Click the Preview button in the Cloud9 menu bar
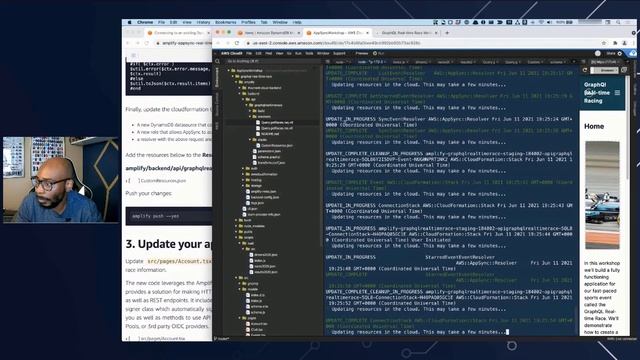This screenshot has width=640, height=360. 362,53
